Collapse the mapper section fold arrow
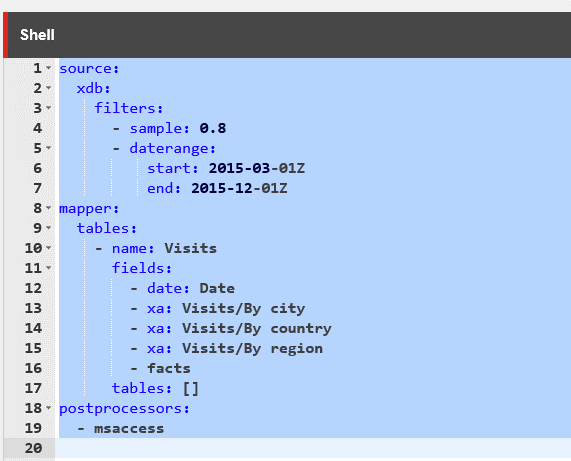The height and width of the screenshot is (461, 571). point(48,208)
